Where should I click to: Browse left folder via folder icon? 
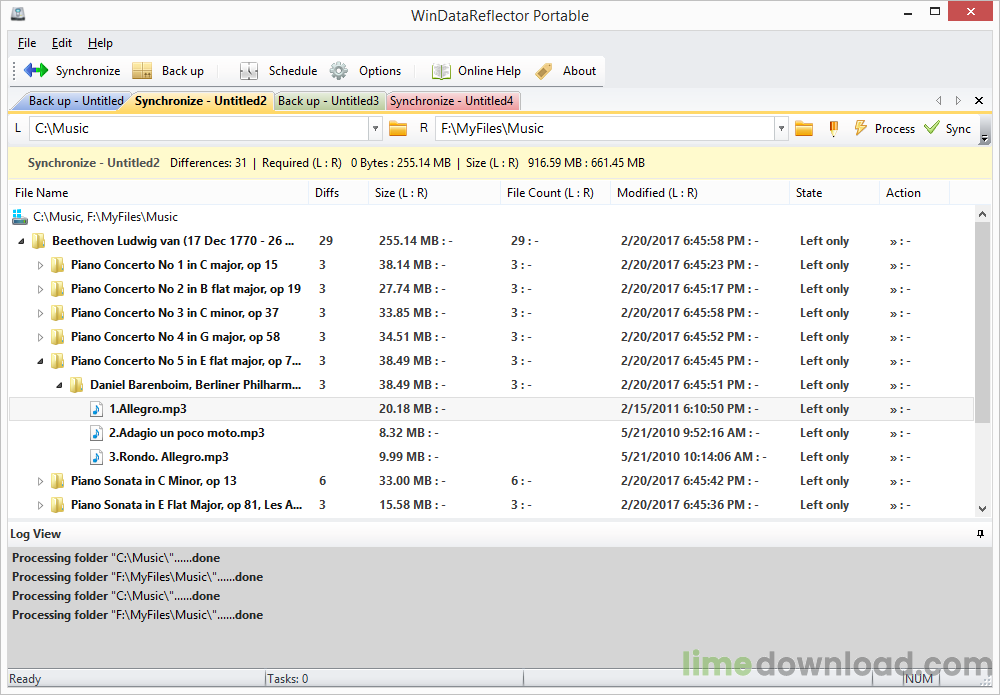[x=398, y=129]
